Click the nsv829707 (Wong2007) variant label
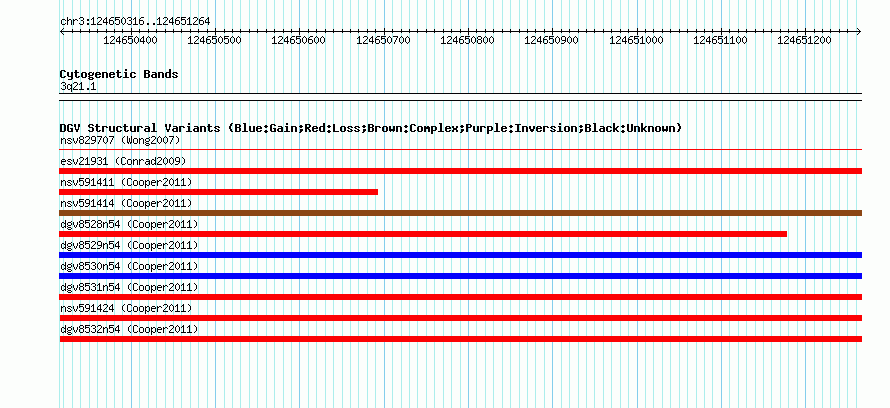 120,140
